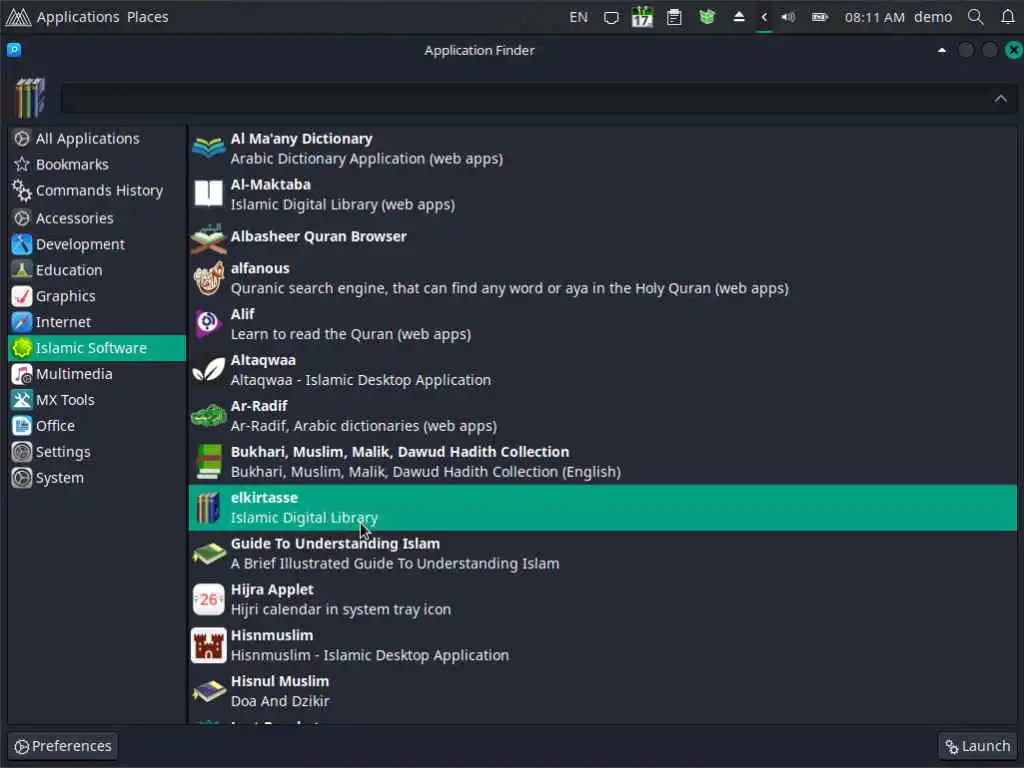
Task: Click the Office category document icon
Action: (22, 426)
